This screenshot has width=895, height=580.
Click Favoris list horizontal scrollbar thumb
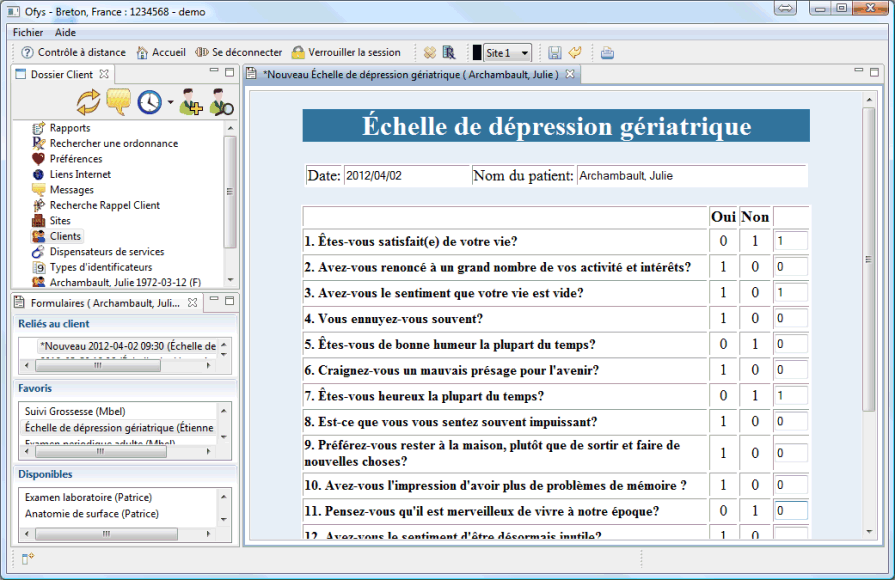[x=100, y=452]
